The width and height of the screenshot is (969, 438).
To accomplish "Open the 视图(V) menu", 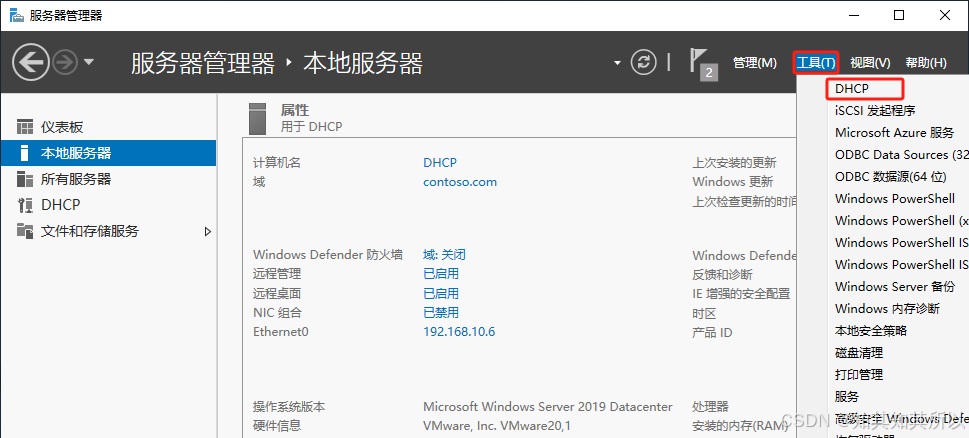I will (x=870, y=62).
